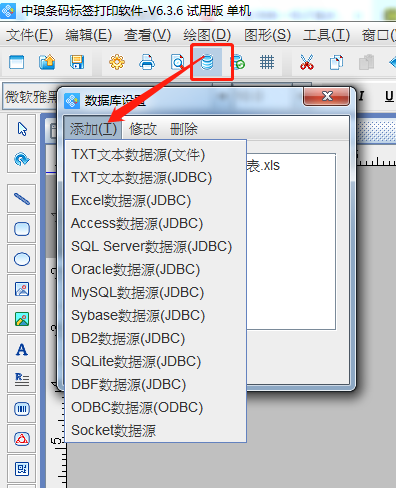Viewport: 396px width, 488px height.
Task: Choose SQLite数据源(JDBC) option
Action: (x=156, y=362)
